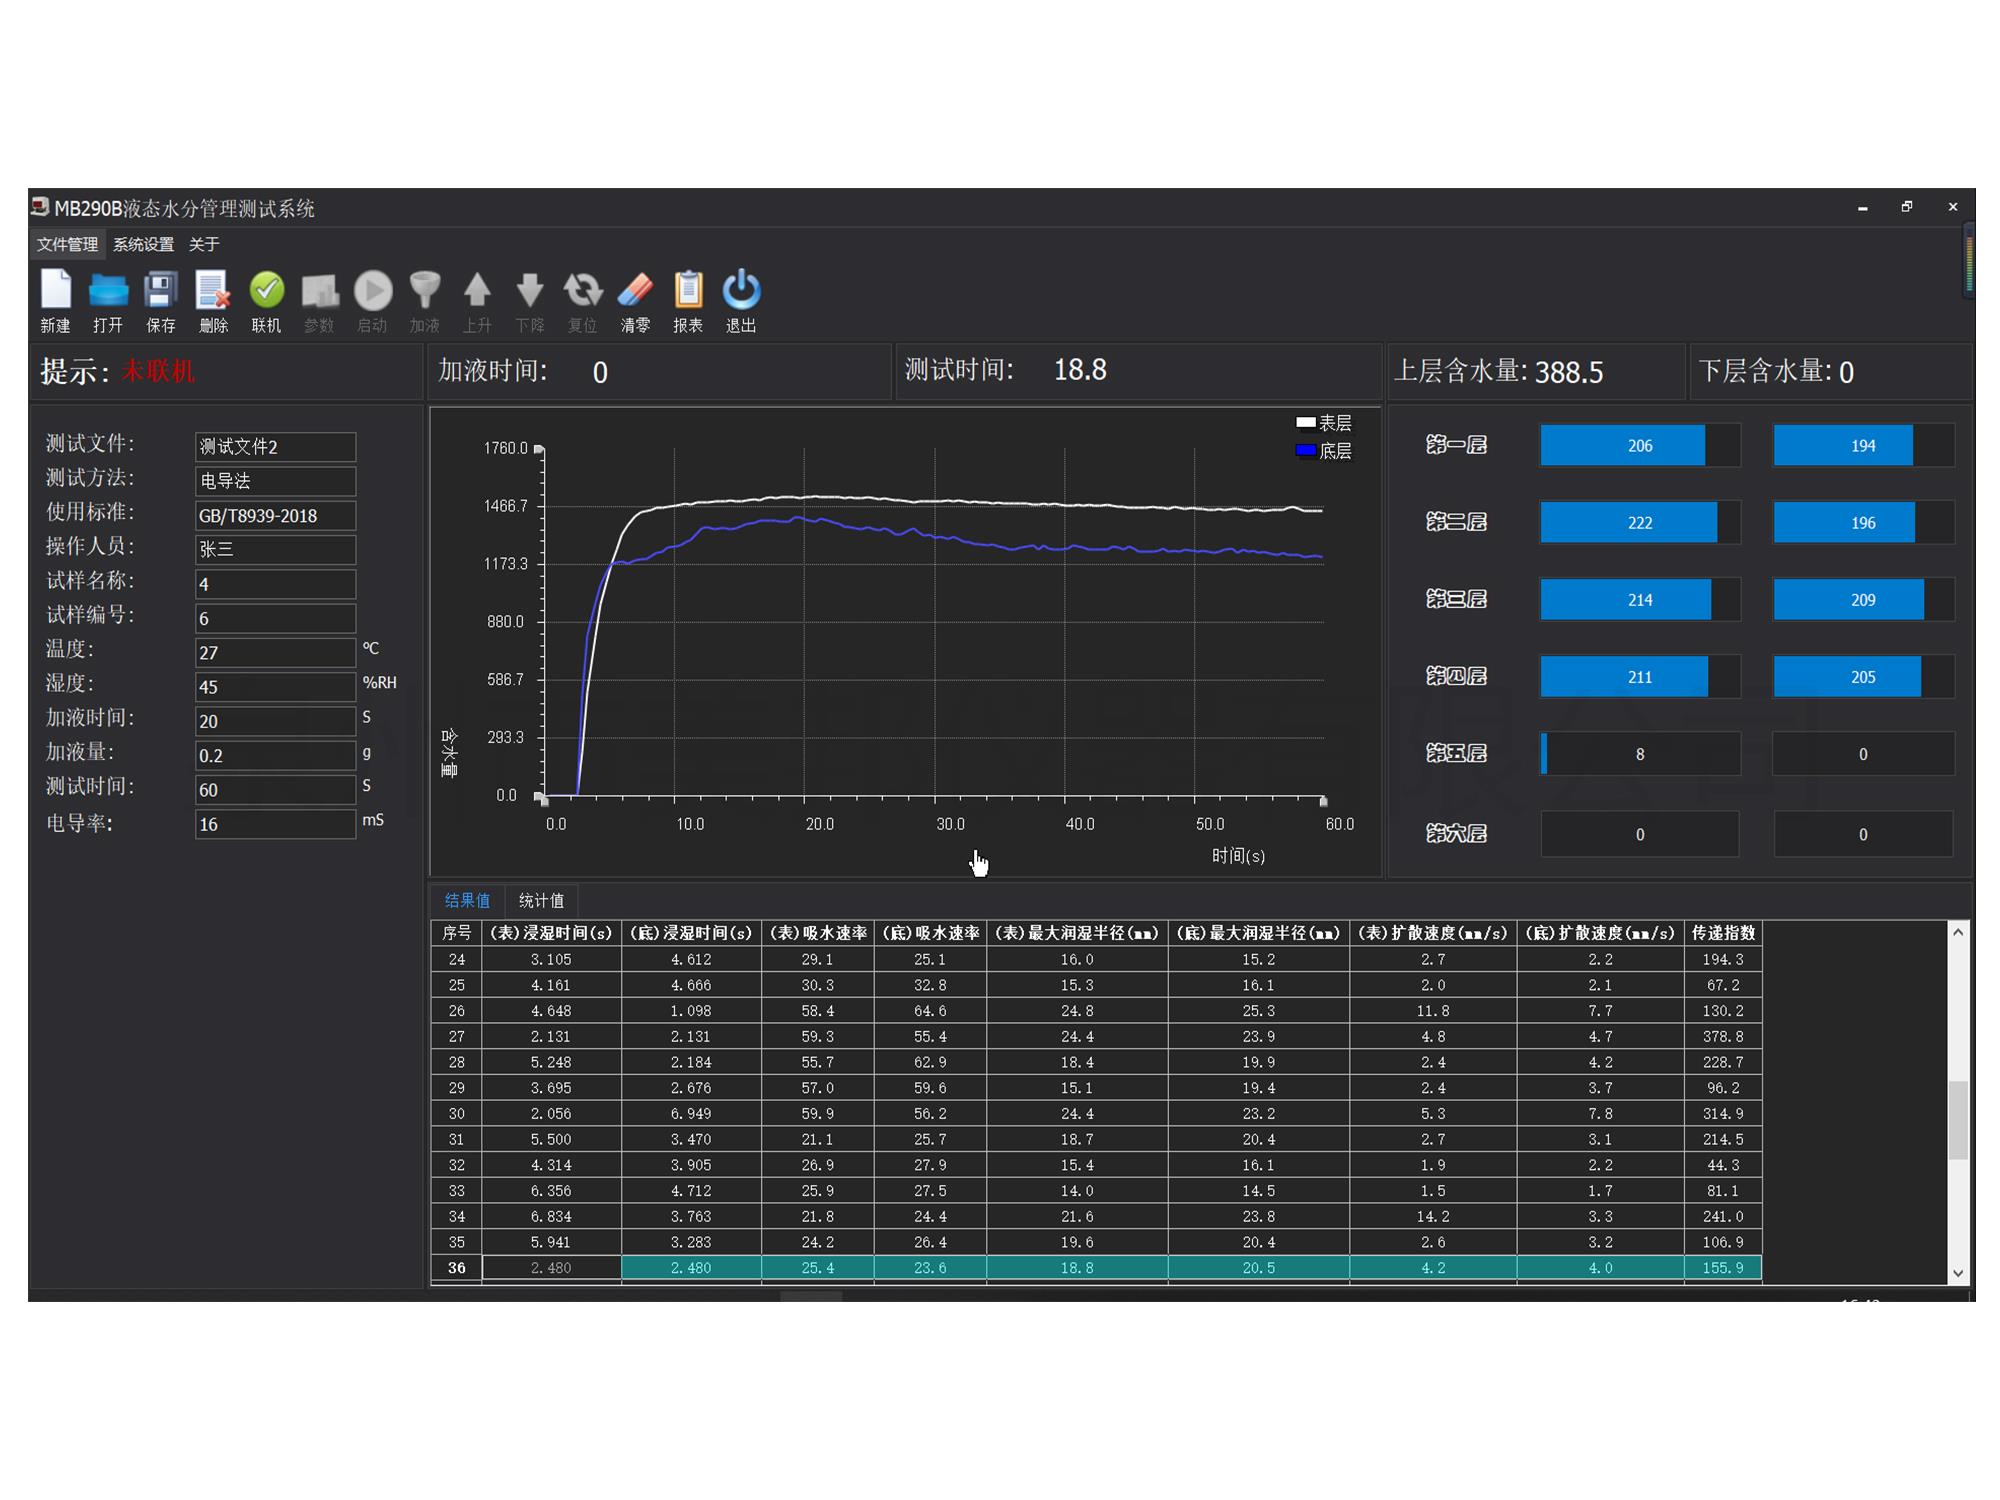Select row 30 in the results table

[457, 1113]
